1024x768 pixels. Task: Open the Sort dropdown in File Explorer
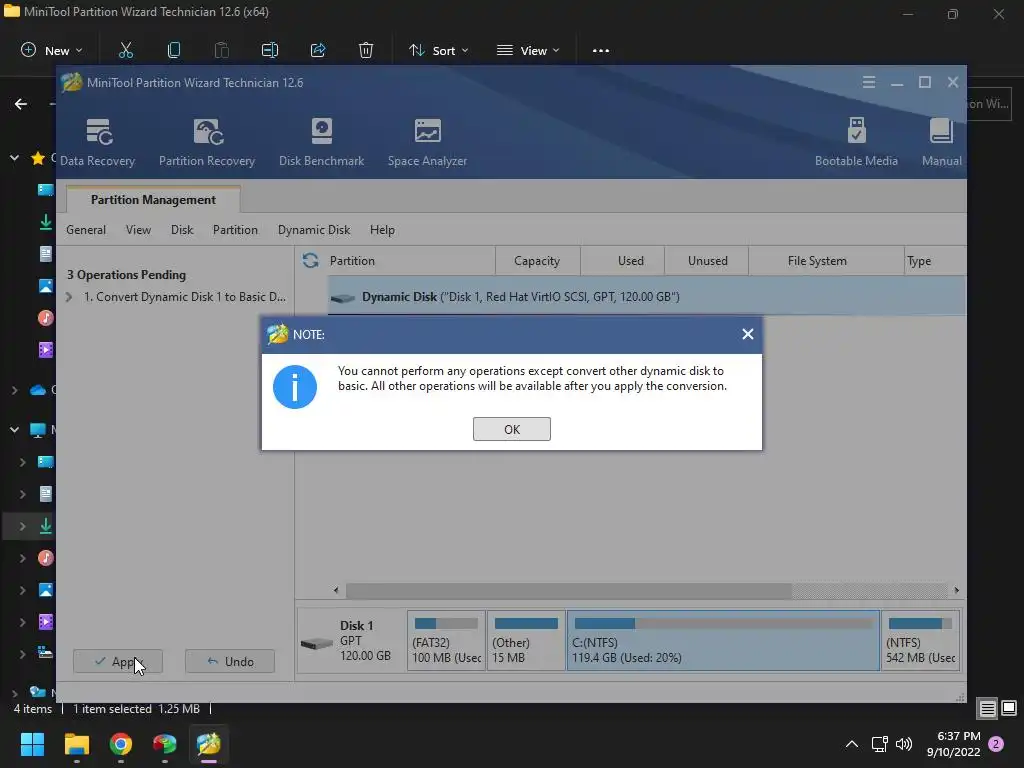point(439,50)
